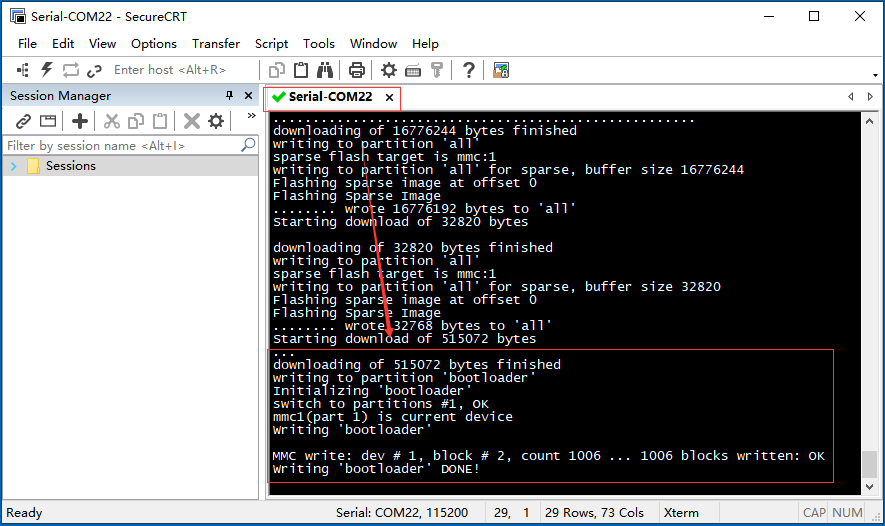
Task: Open the Tools menu
Action: coord(318,43)
